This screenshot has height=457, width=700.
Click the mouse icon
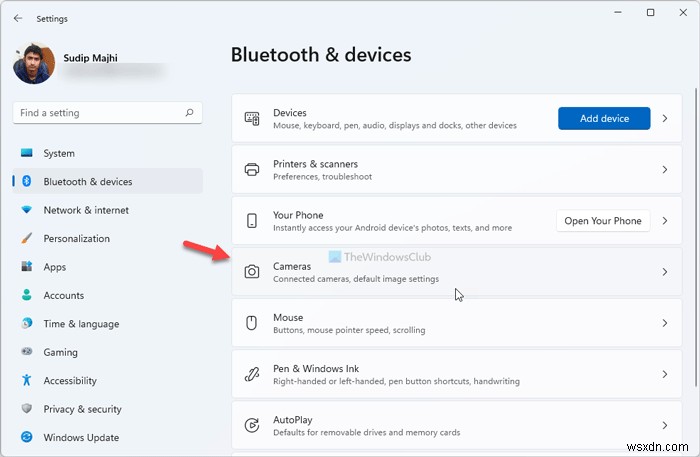click(x=252, y=323)
